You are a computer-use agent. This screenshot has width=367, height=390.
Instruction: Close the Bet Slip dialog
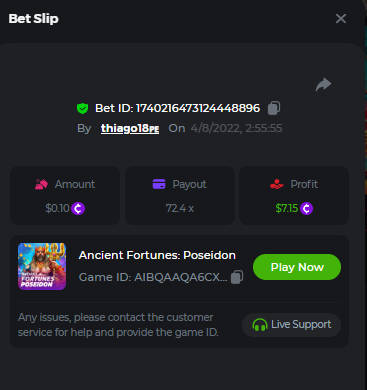point(341,19)
